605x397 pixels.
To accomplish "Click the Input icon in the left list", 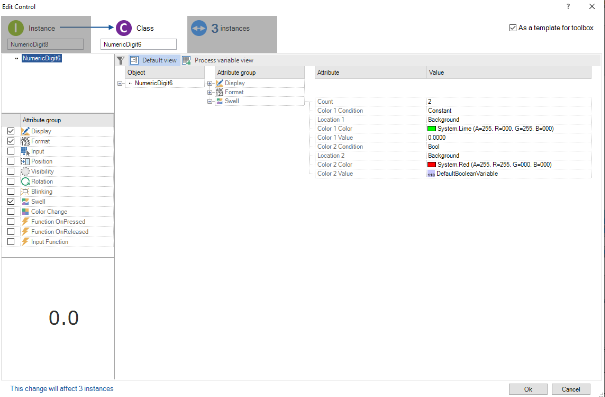I will 25,151.
